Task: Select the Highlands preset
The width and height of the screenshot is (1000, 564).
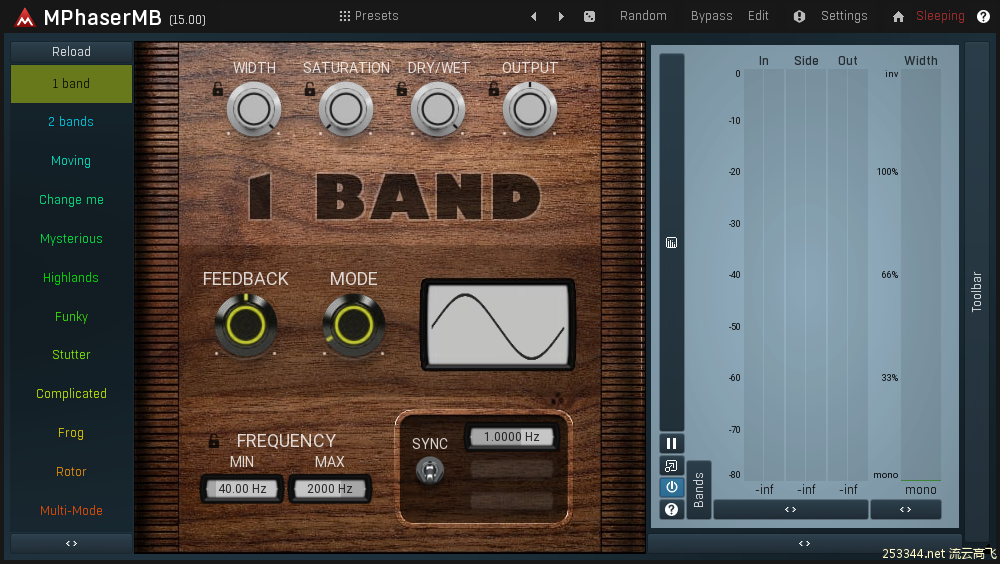Action: [x=71, y=278]
